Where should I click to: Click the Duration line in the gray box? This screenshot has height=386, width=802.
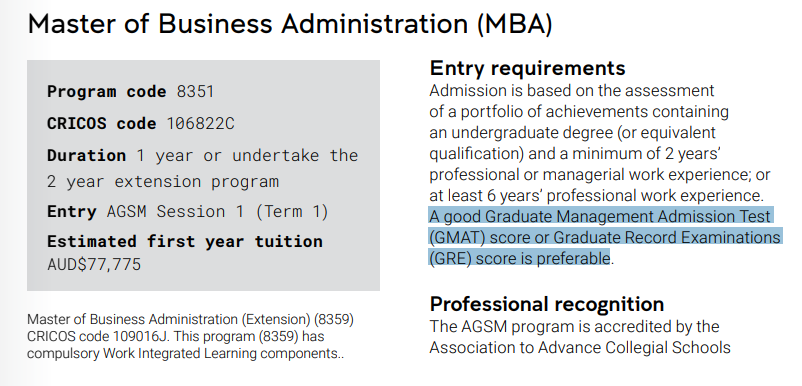tap(203, 155)
